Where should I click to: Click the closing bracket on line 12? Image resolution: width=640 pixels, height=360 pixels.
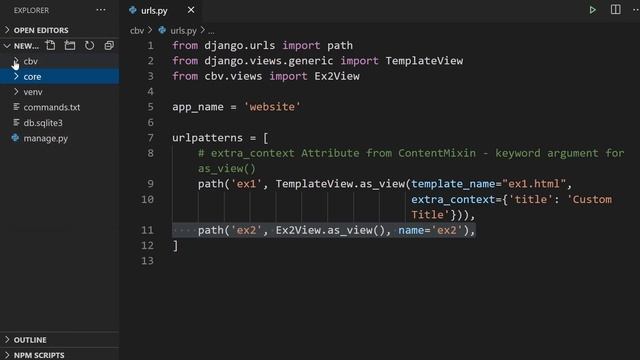[x=175, y=245]
